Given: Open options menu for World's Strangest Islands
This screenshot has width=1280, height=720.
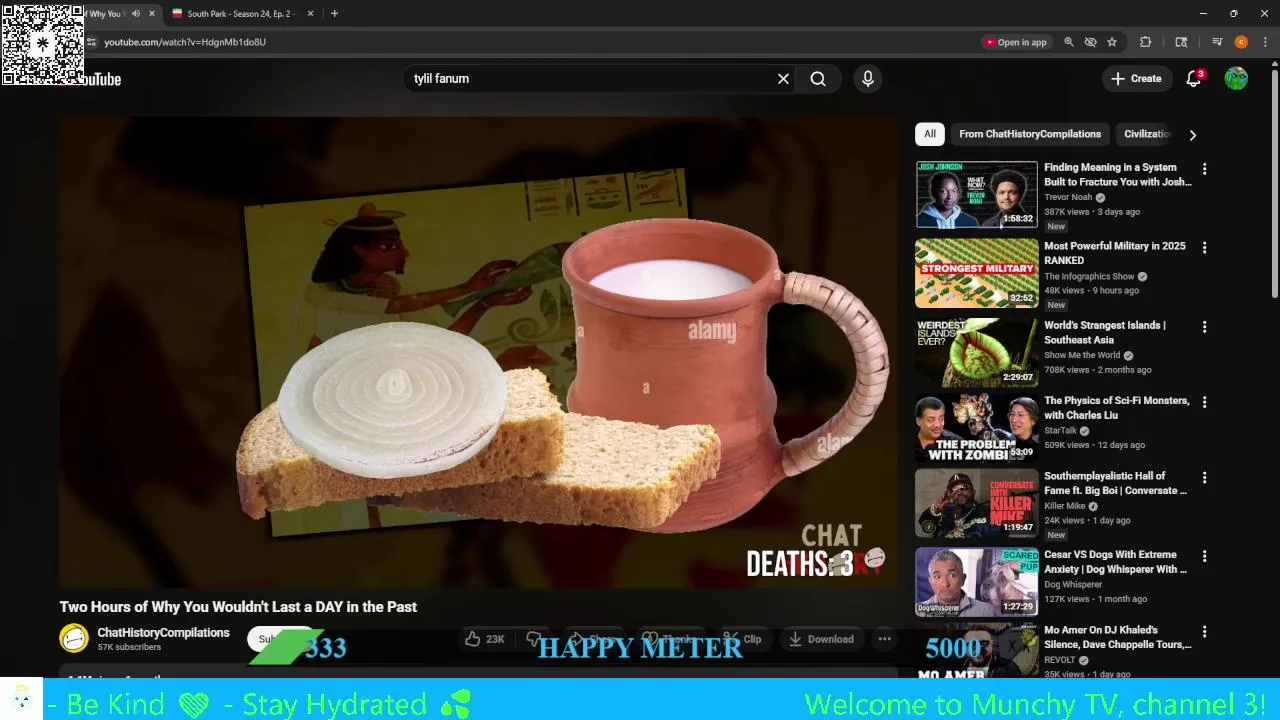Looking at the screenshot, I should [x=1204, y=327].
